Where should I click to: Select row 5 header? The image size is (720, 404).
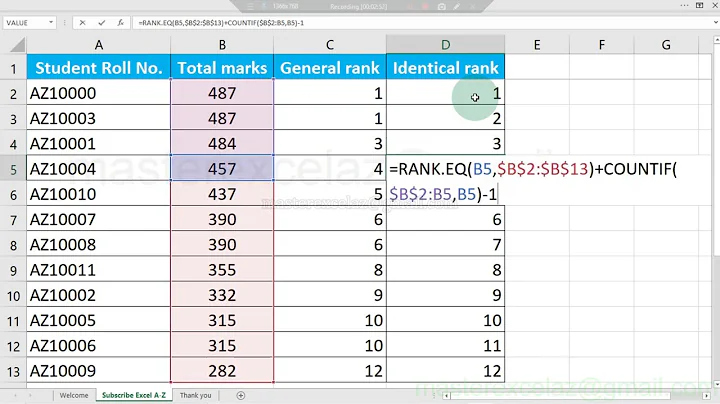coord(13,169)
